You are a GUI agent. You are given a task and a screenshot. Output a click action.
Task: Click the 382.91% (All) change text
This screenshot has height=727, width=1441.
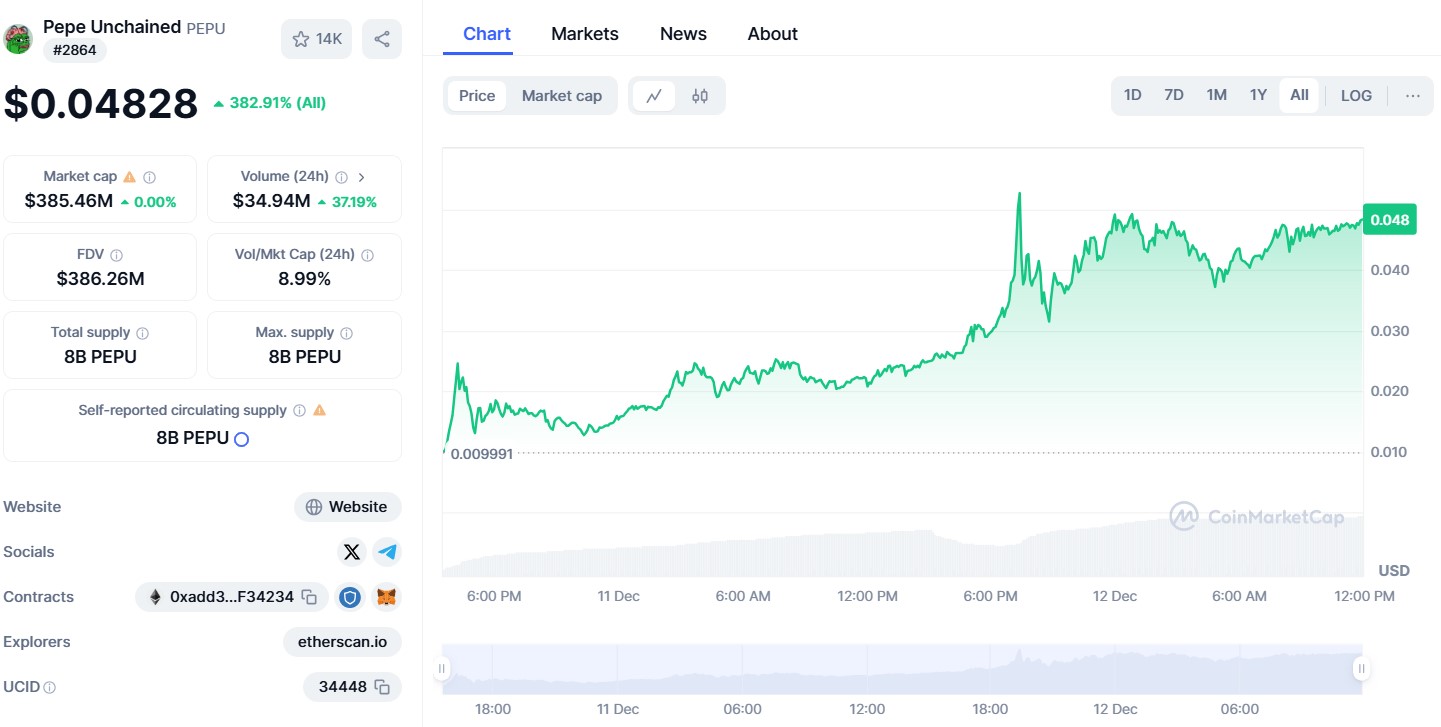tap(277, 102)
